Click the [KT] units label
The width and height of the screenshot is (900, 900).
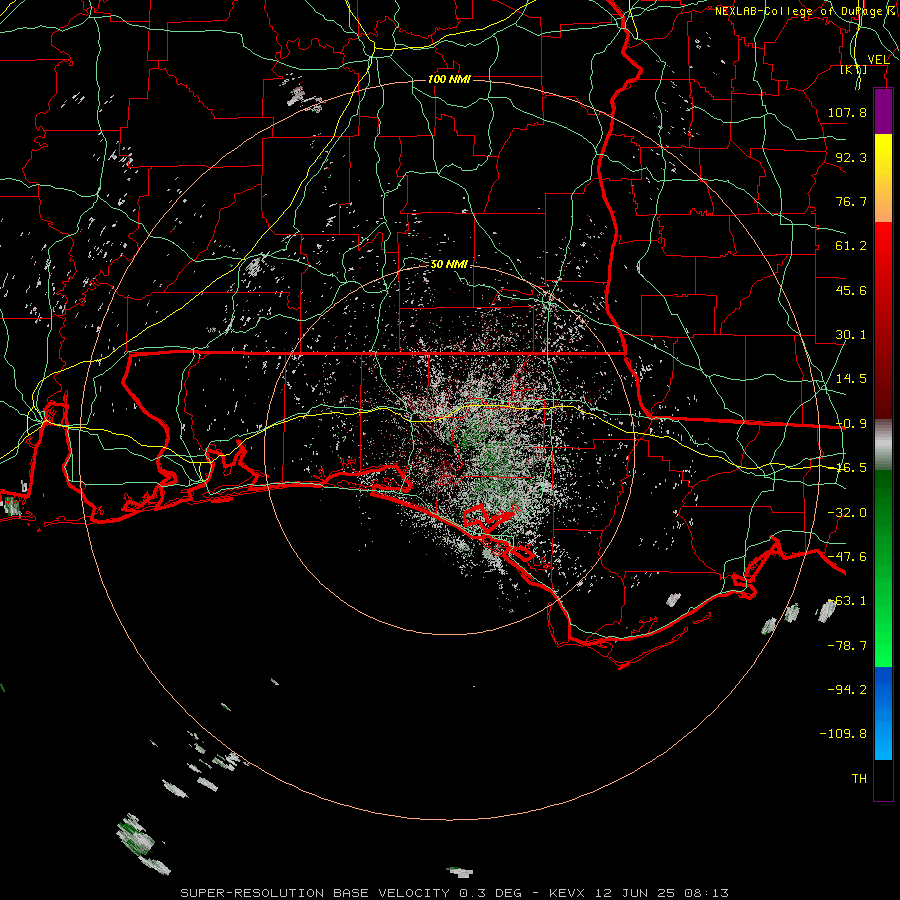tap(854, 69)
